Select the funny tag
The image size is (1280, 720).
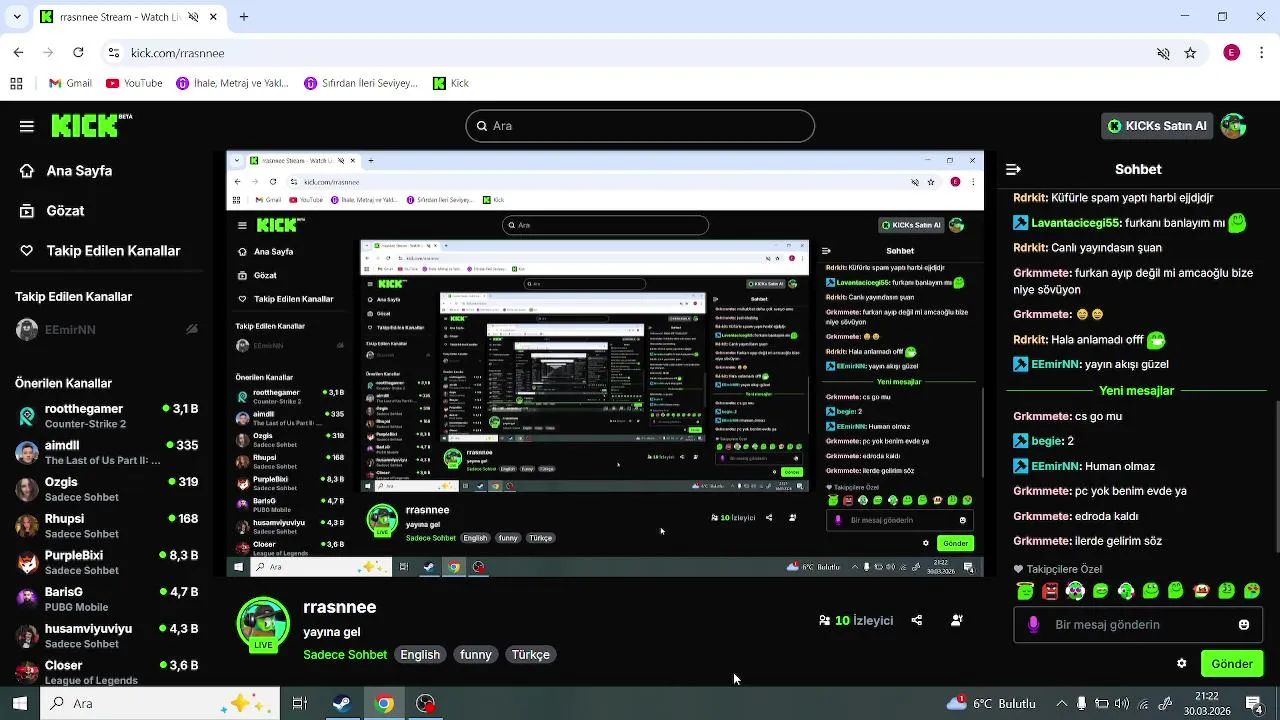[x=476, y=655]
